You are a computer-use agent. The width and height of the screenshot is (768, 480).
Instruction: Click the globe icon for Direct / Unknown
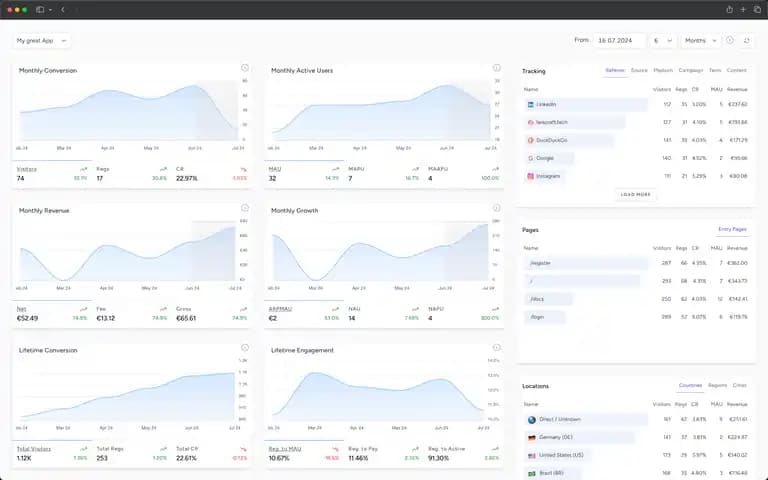[532, 420]
